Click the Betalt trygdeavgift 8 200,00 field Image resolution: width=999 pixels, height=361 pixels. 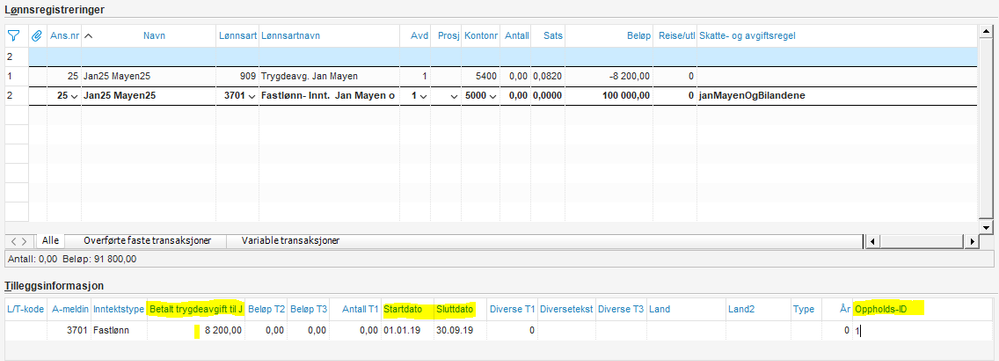(196, 330)
